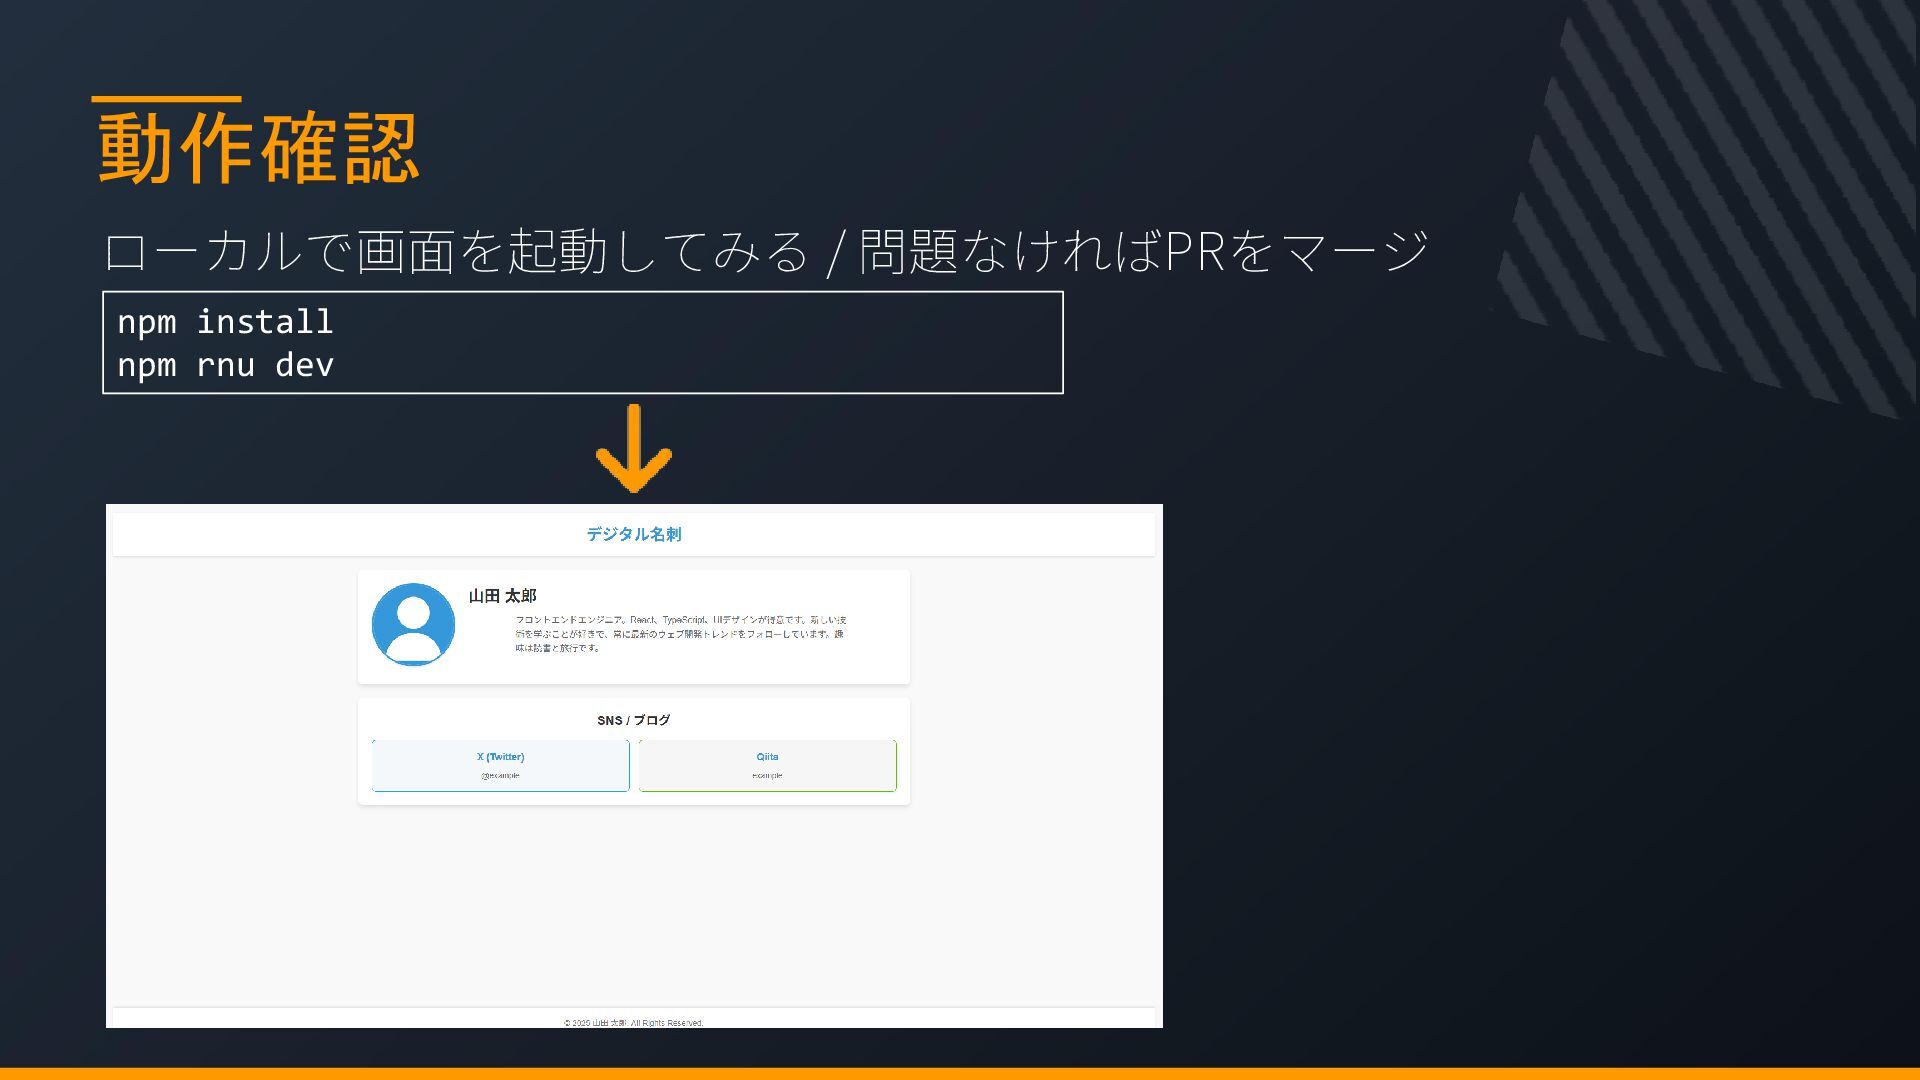Select the 動作確認 slide title

[x=258, y=148]
